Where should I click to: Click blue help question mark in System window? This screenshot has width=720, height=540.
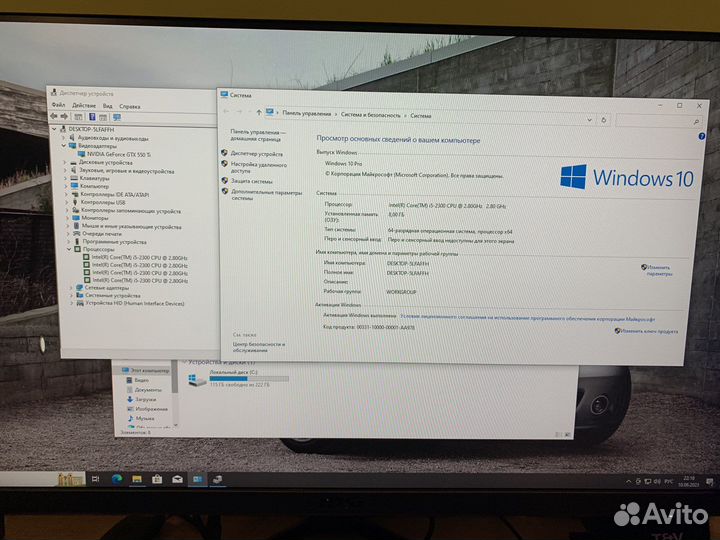point(702,136)
